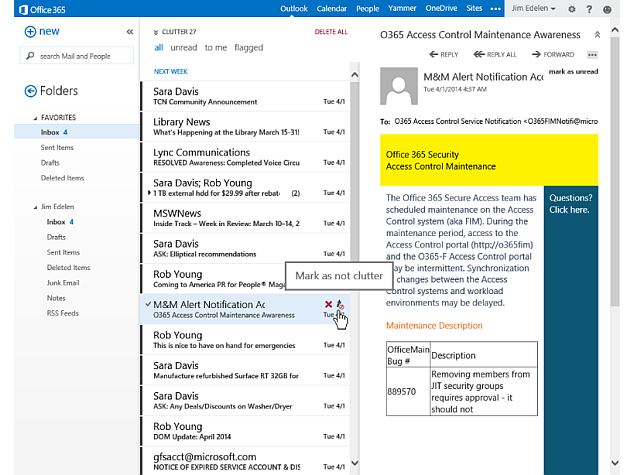
Task: Click reading pane scroll down arrow
Action: (x=615, y=462)
